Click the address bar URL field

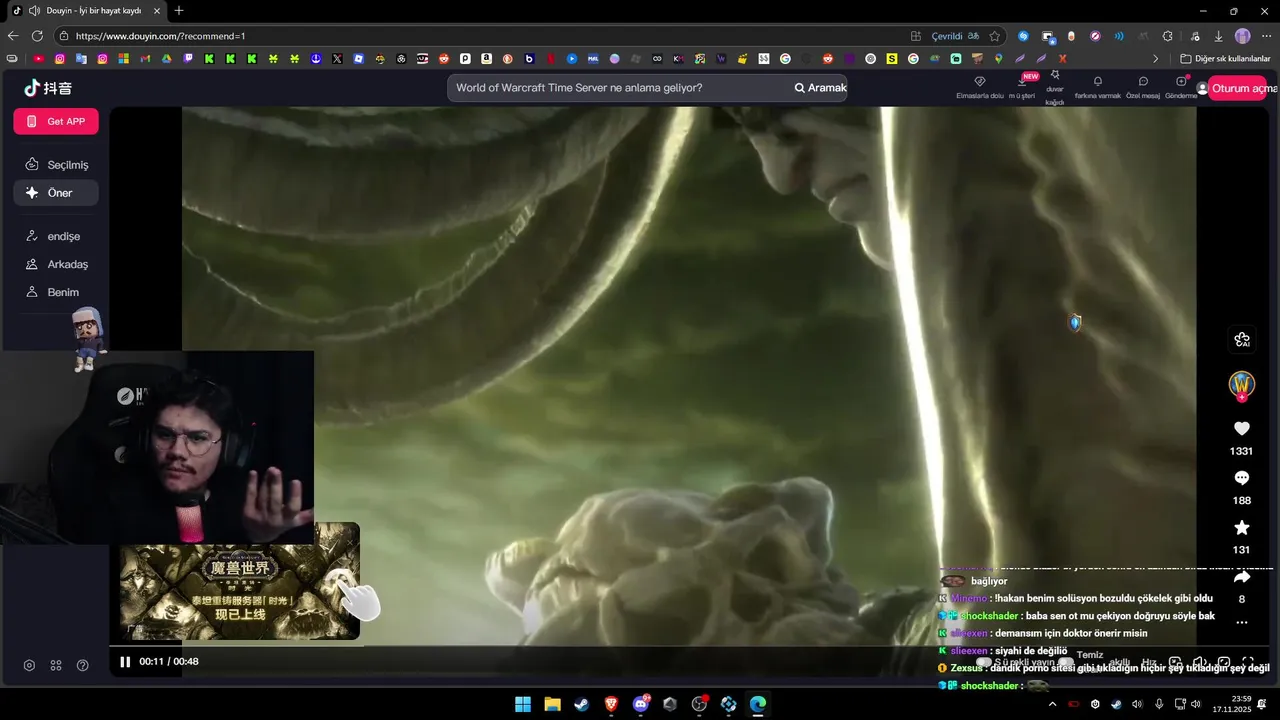[480, 36]
